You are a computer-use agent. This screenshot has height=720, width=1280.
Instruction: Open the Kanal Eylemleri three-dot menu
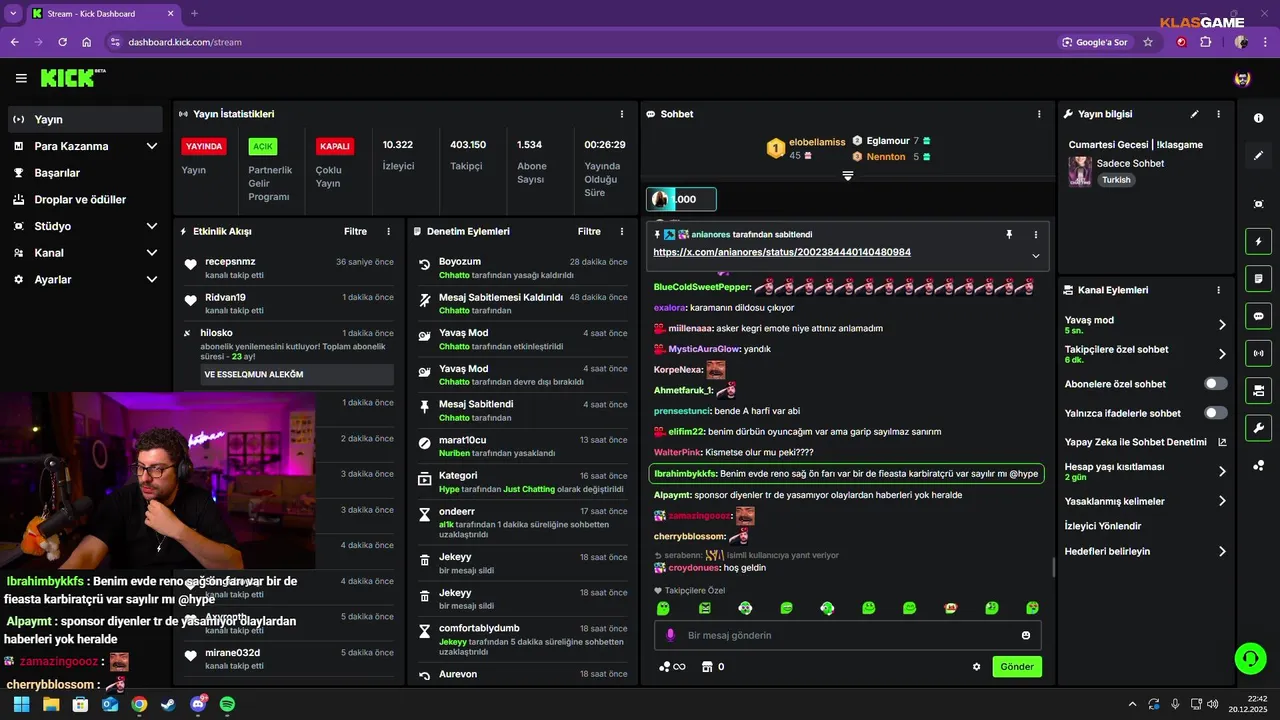[1218, 290]
